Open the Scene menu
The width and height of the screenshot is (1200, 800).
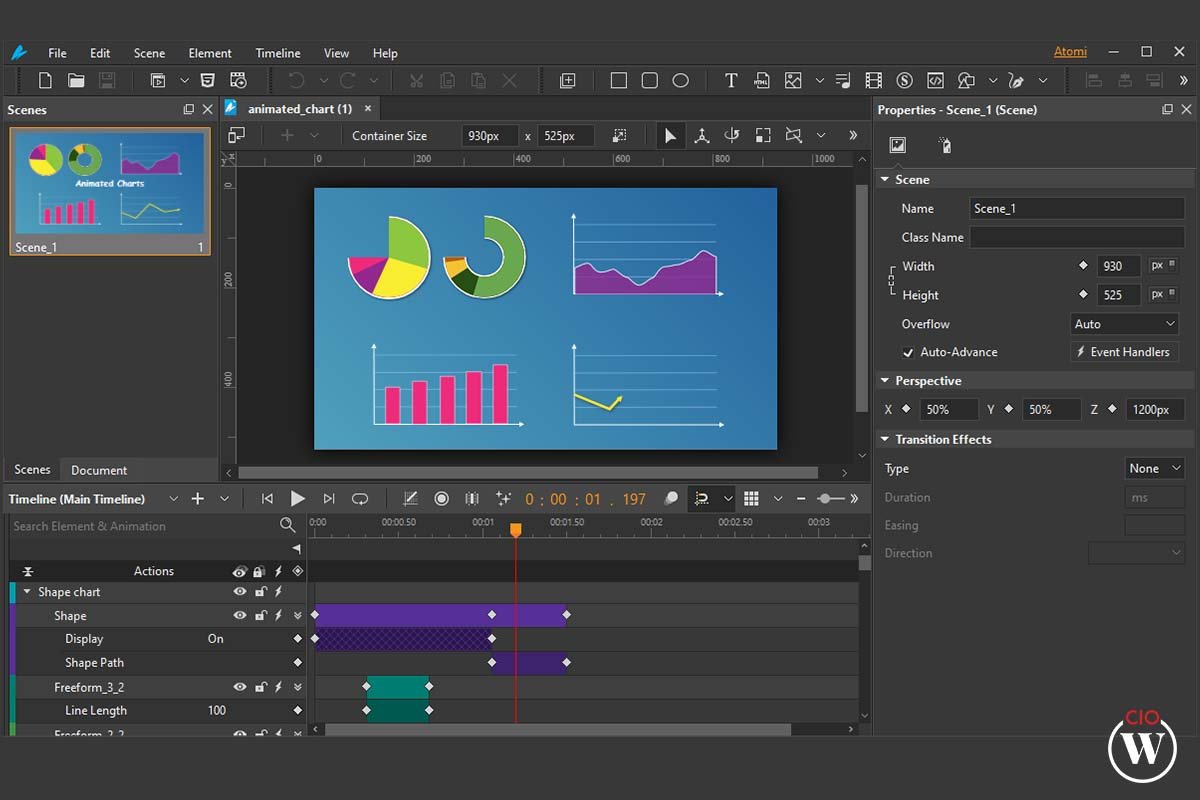click(x=149, y=53)
